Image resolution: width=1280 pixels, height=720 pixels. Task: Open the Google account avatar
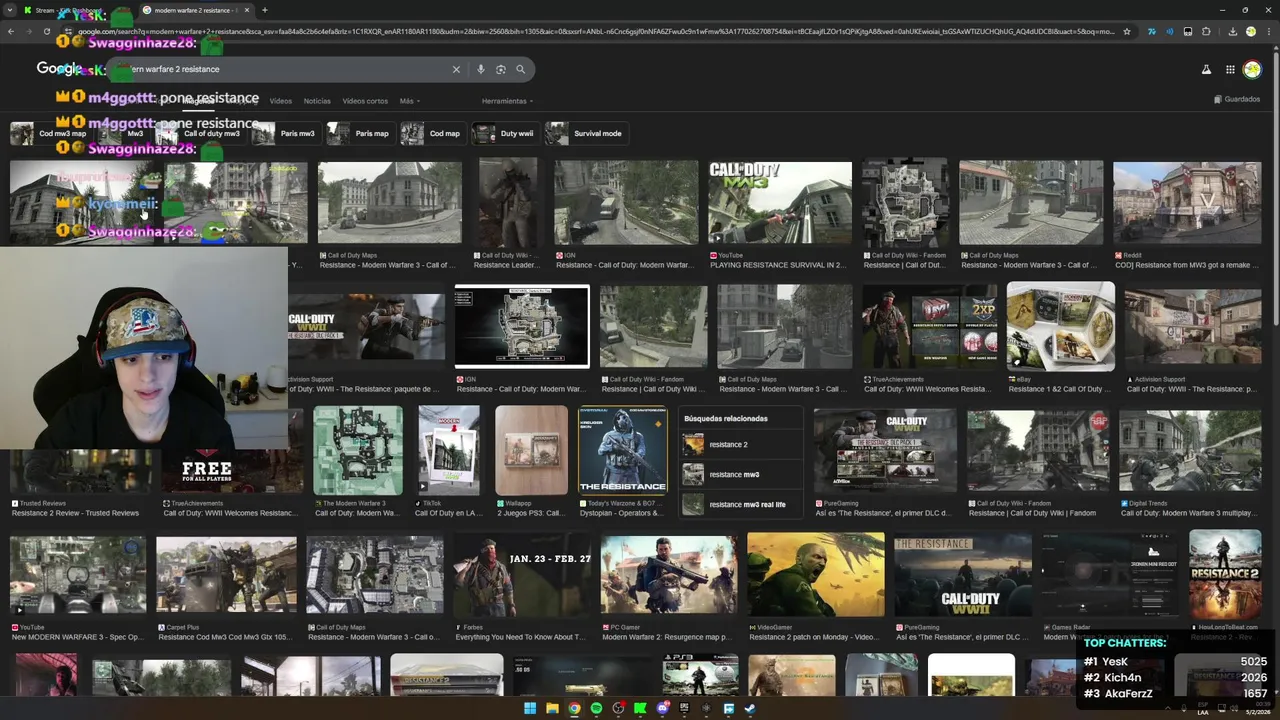tap(1252, 69)
